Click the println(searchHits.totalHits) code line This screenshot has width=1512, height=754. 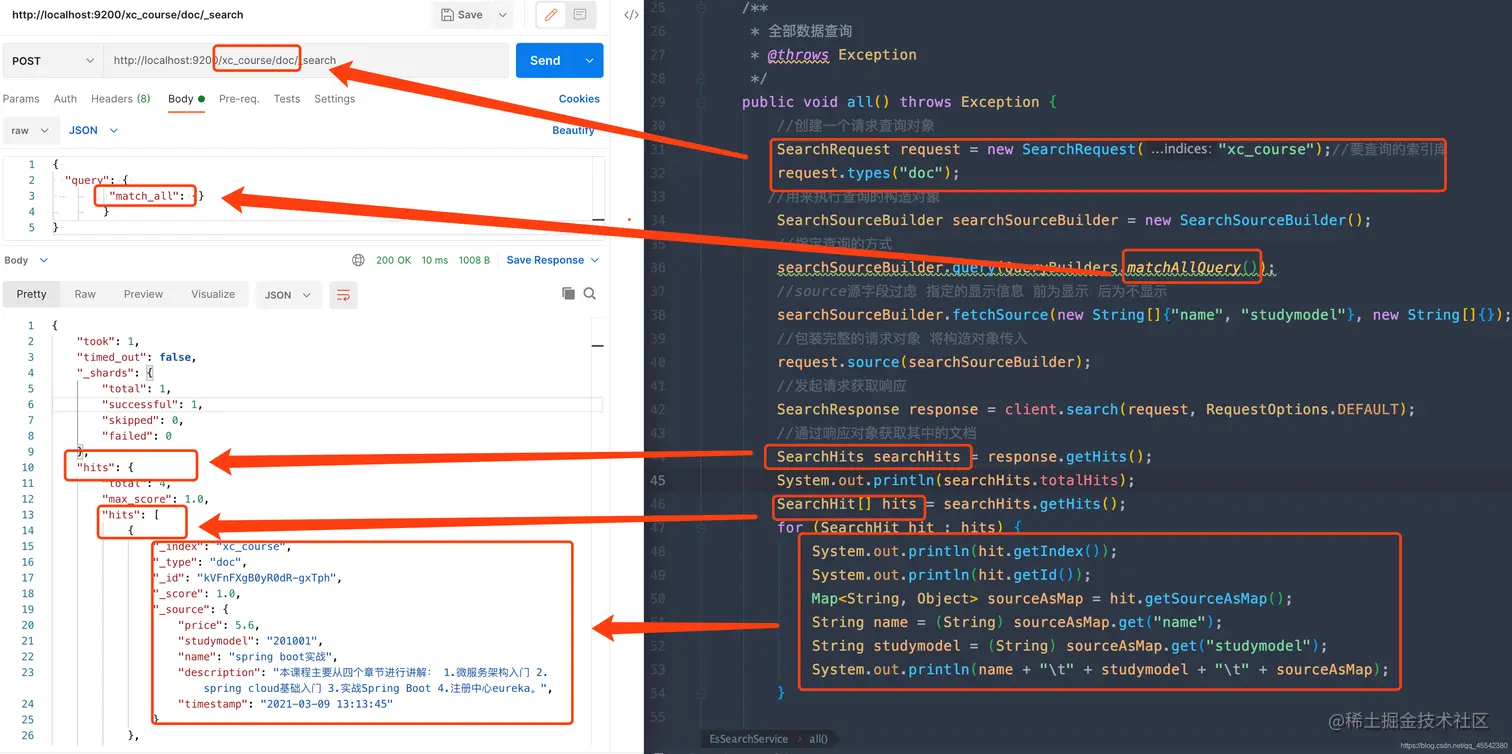point(955,480)
